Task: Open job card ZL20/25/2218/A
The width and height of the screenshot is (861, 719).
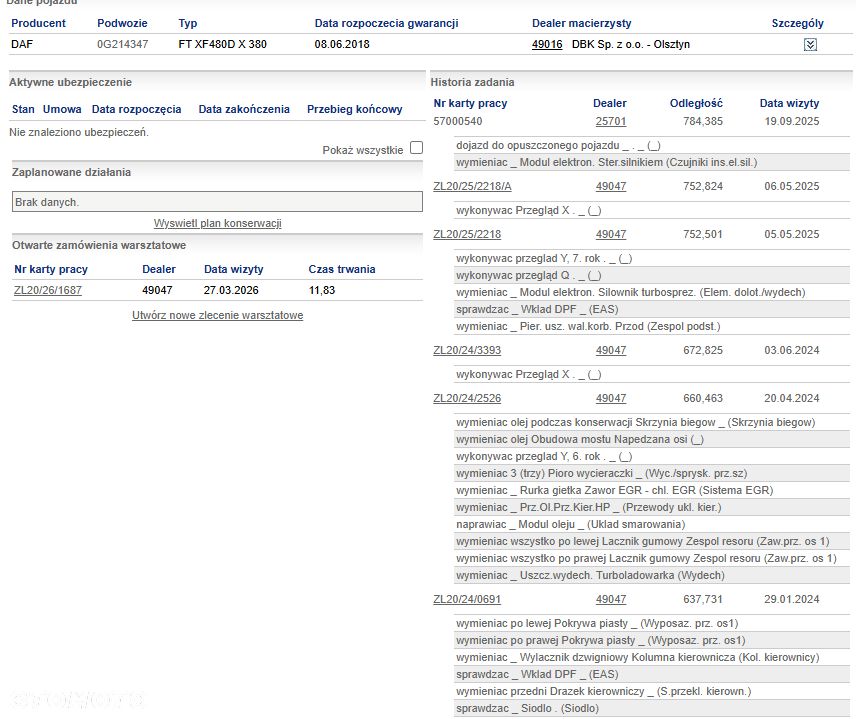Action: [472, 186]
